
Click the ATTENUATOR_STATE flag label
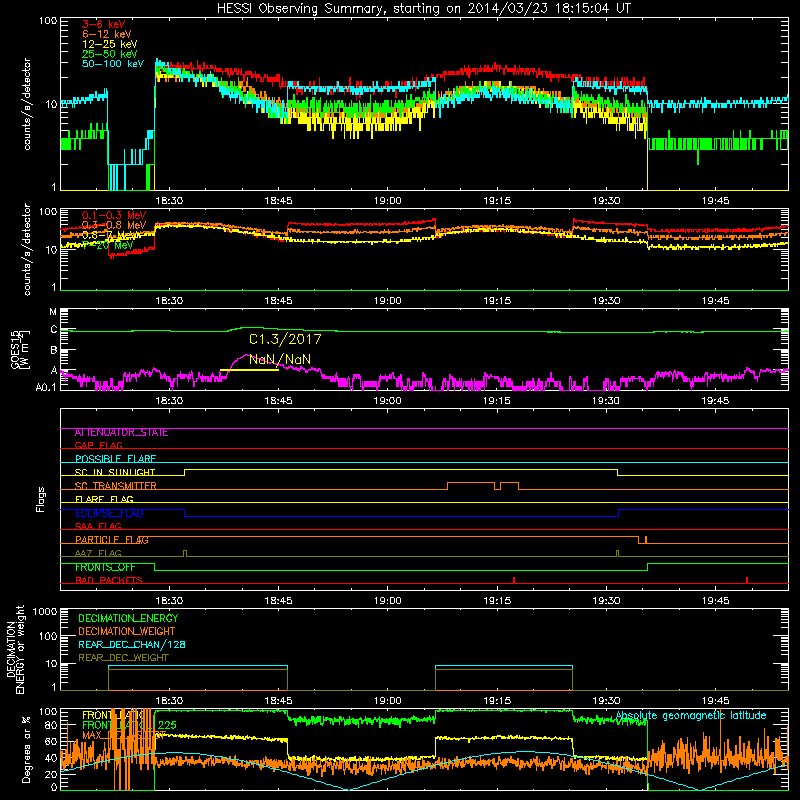(x=121, y=432)
